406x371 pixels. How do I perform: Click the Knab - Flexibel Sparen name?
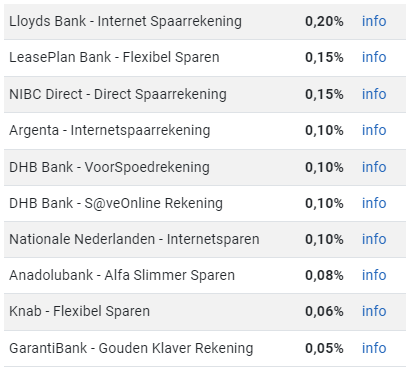pyautogui.click(x=79, y=311)
